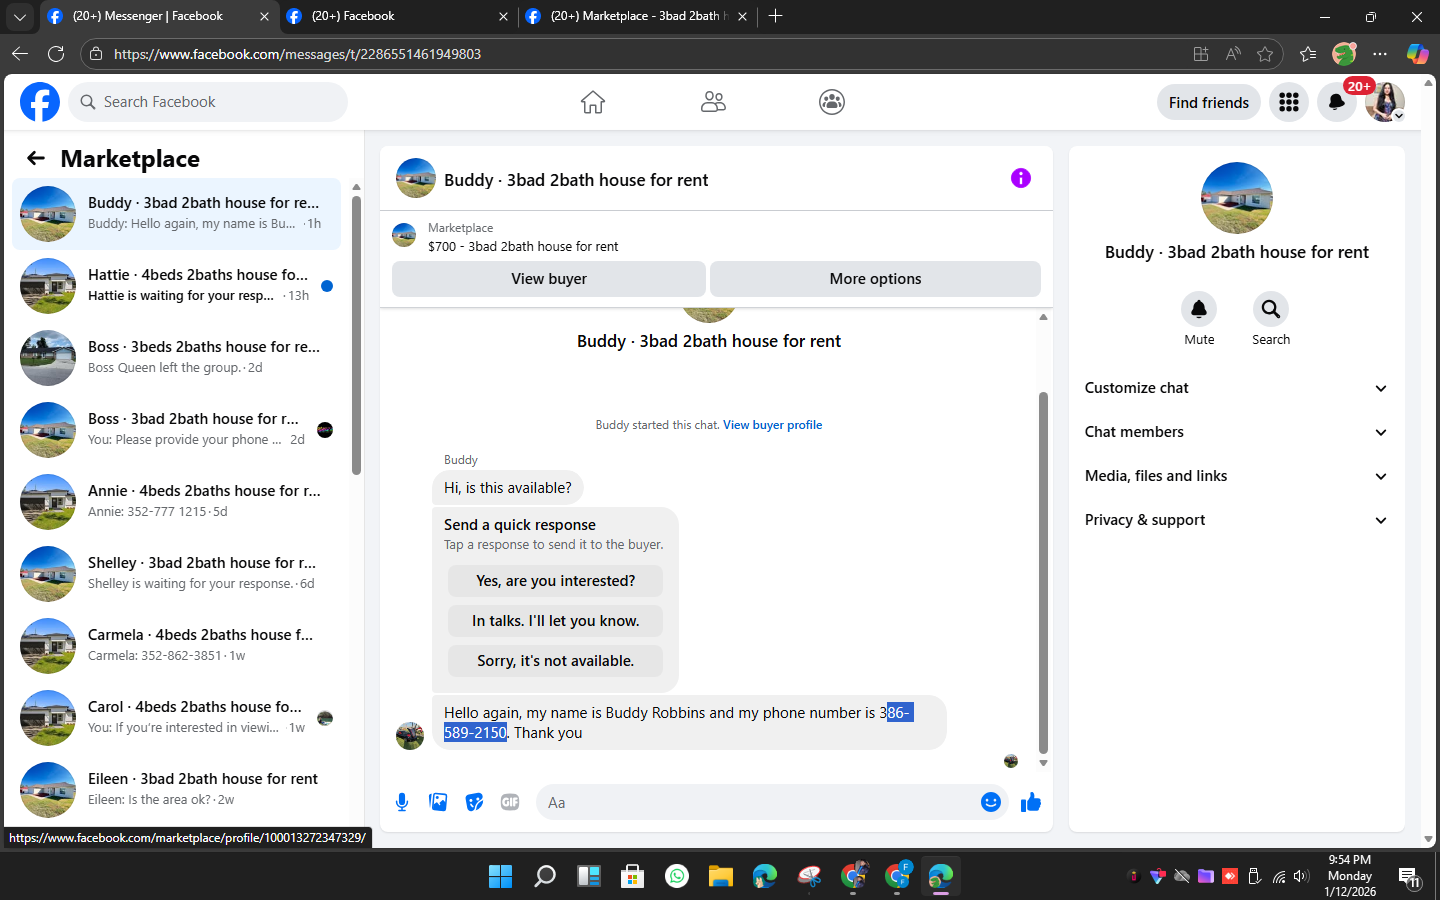Open Read aloud icon in address bar
The image size is (1440, 900).
pos(1233,54)
